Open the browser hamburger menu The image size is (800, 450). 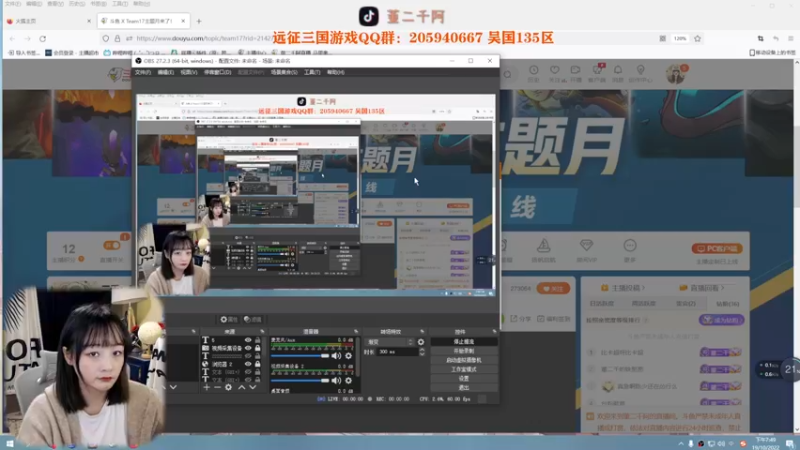click(x=791, y=38)
